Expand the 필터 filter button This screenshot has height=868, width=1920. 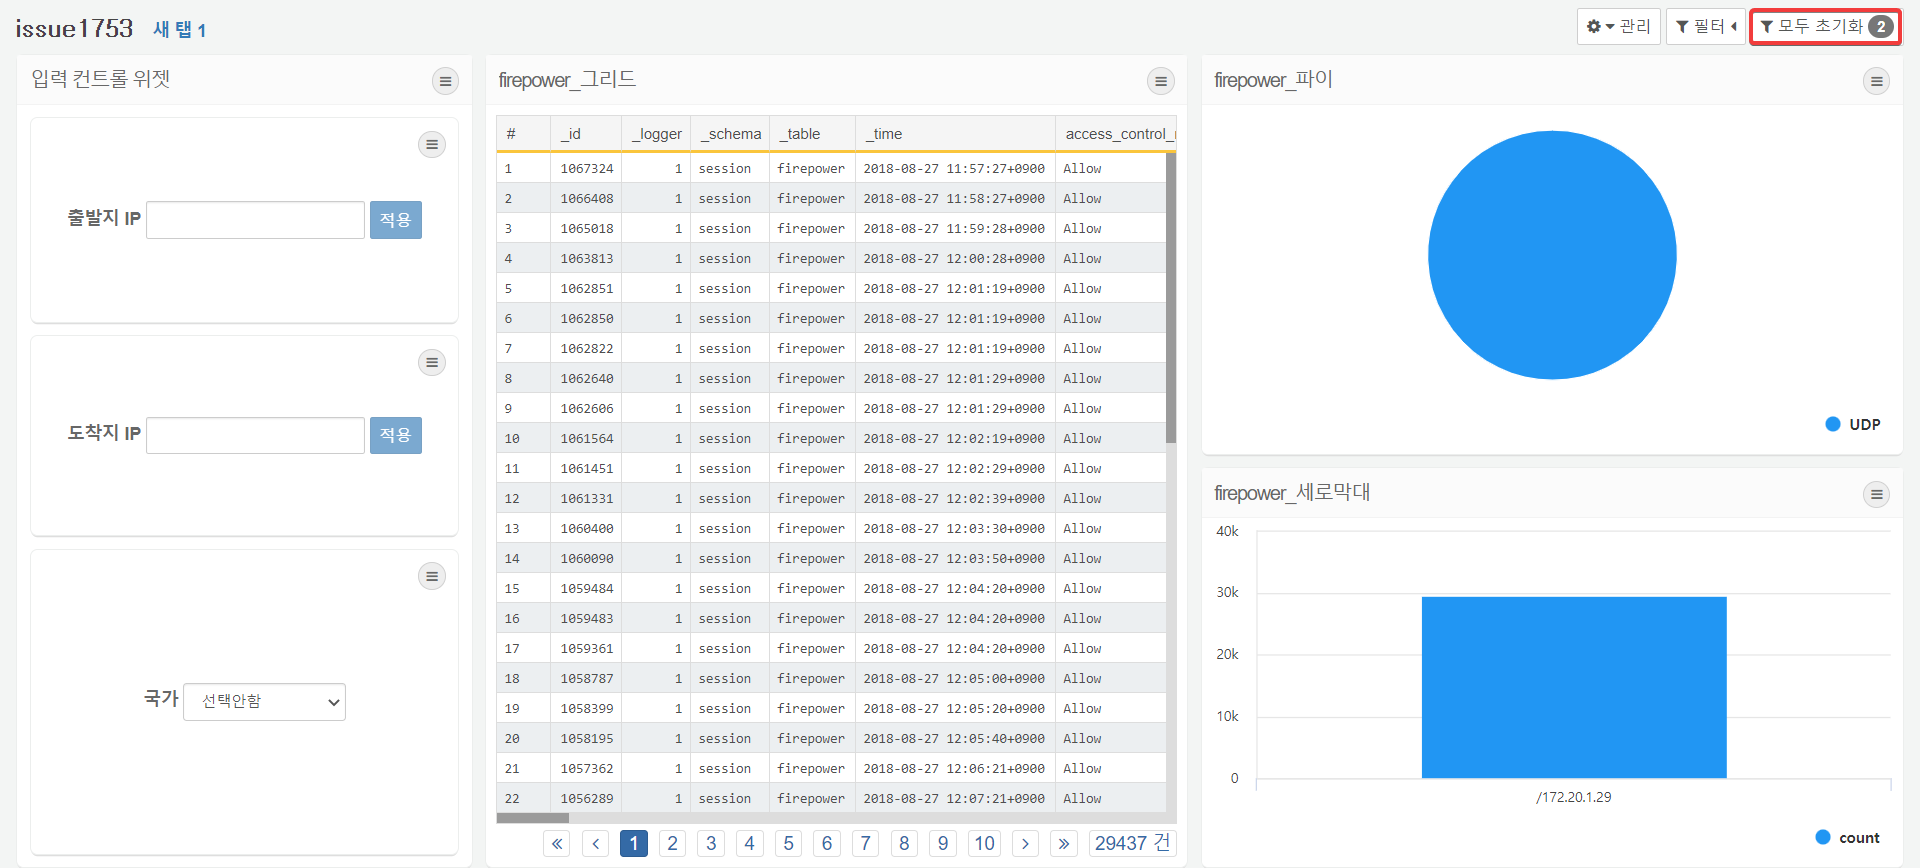(x=1706, y=26)
